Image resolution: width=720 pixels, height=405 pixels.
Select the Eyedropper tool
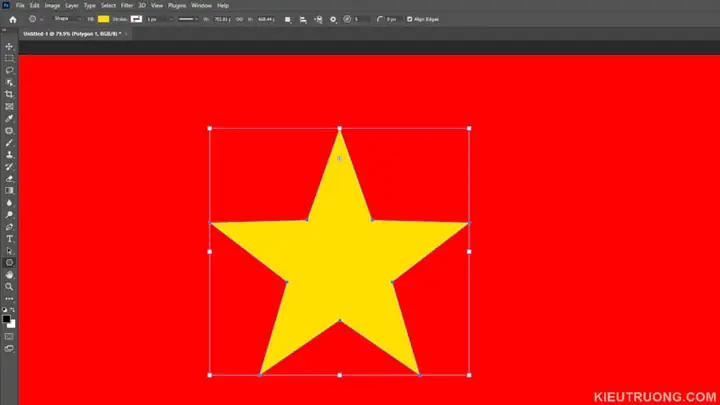[9, 118]
